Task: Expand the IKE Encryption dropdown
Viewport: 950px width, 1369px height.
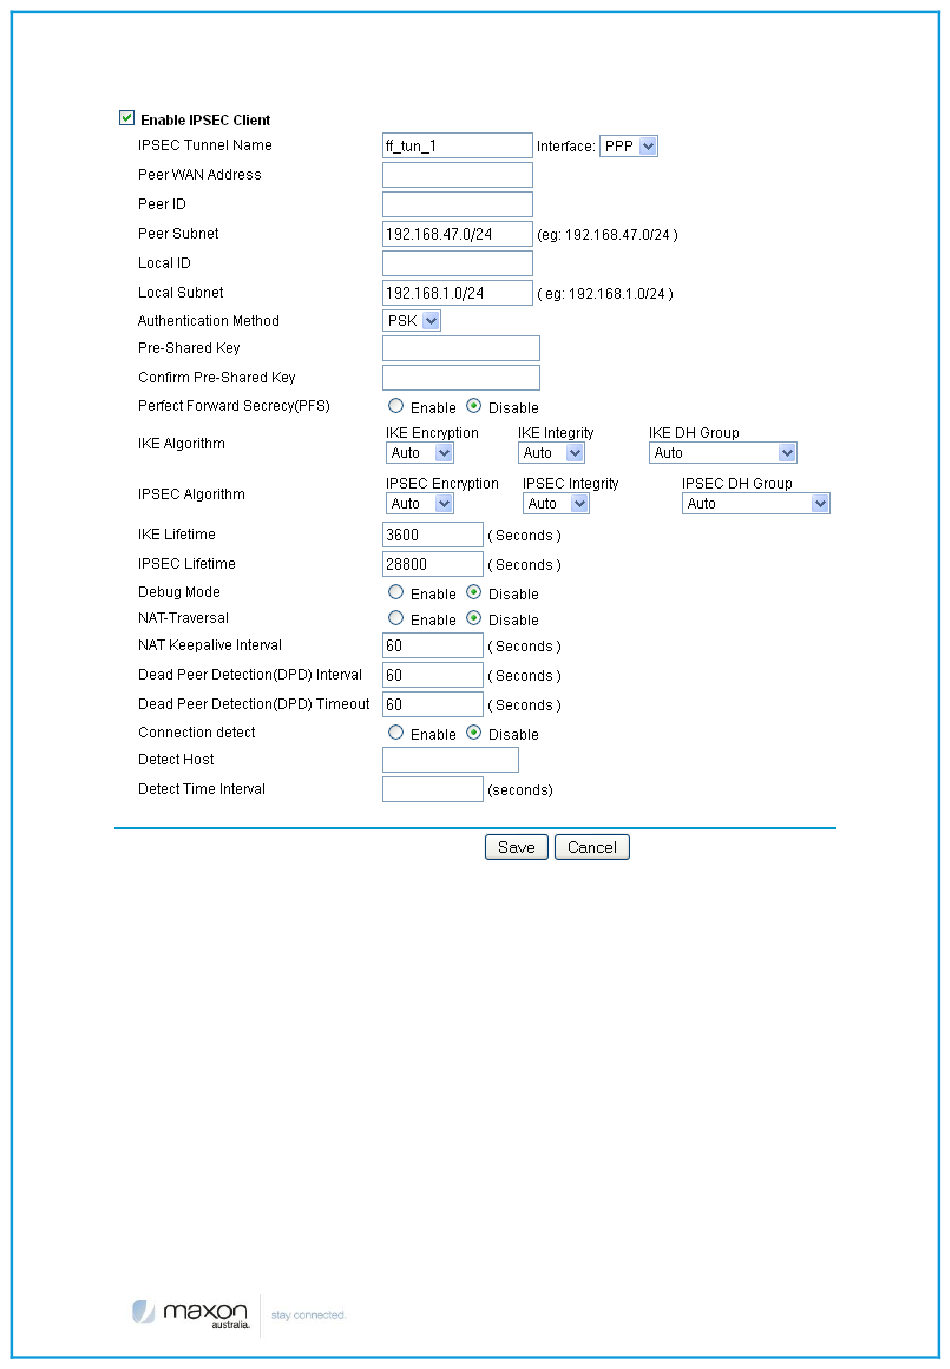Action: tap(420, 453)
